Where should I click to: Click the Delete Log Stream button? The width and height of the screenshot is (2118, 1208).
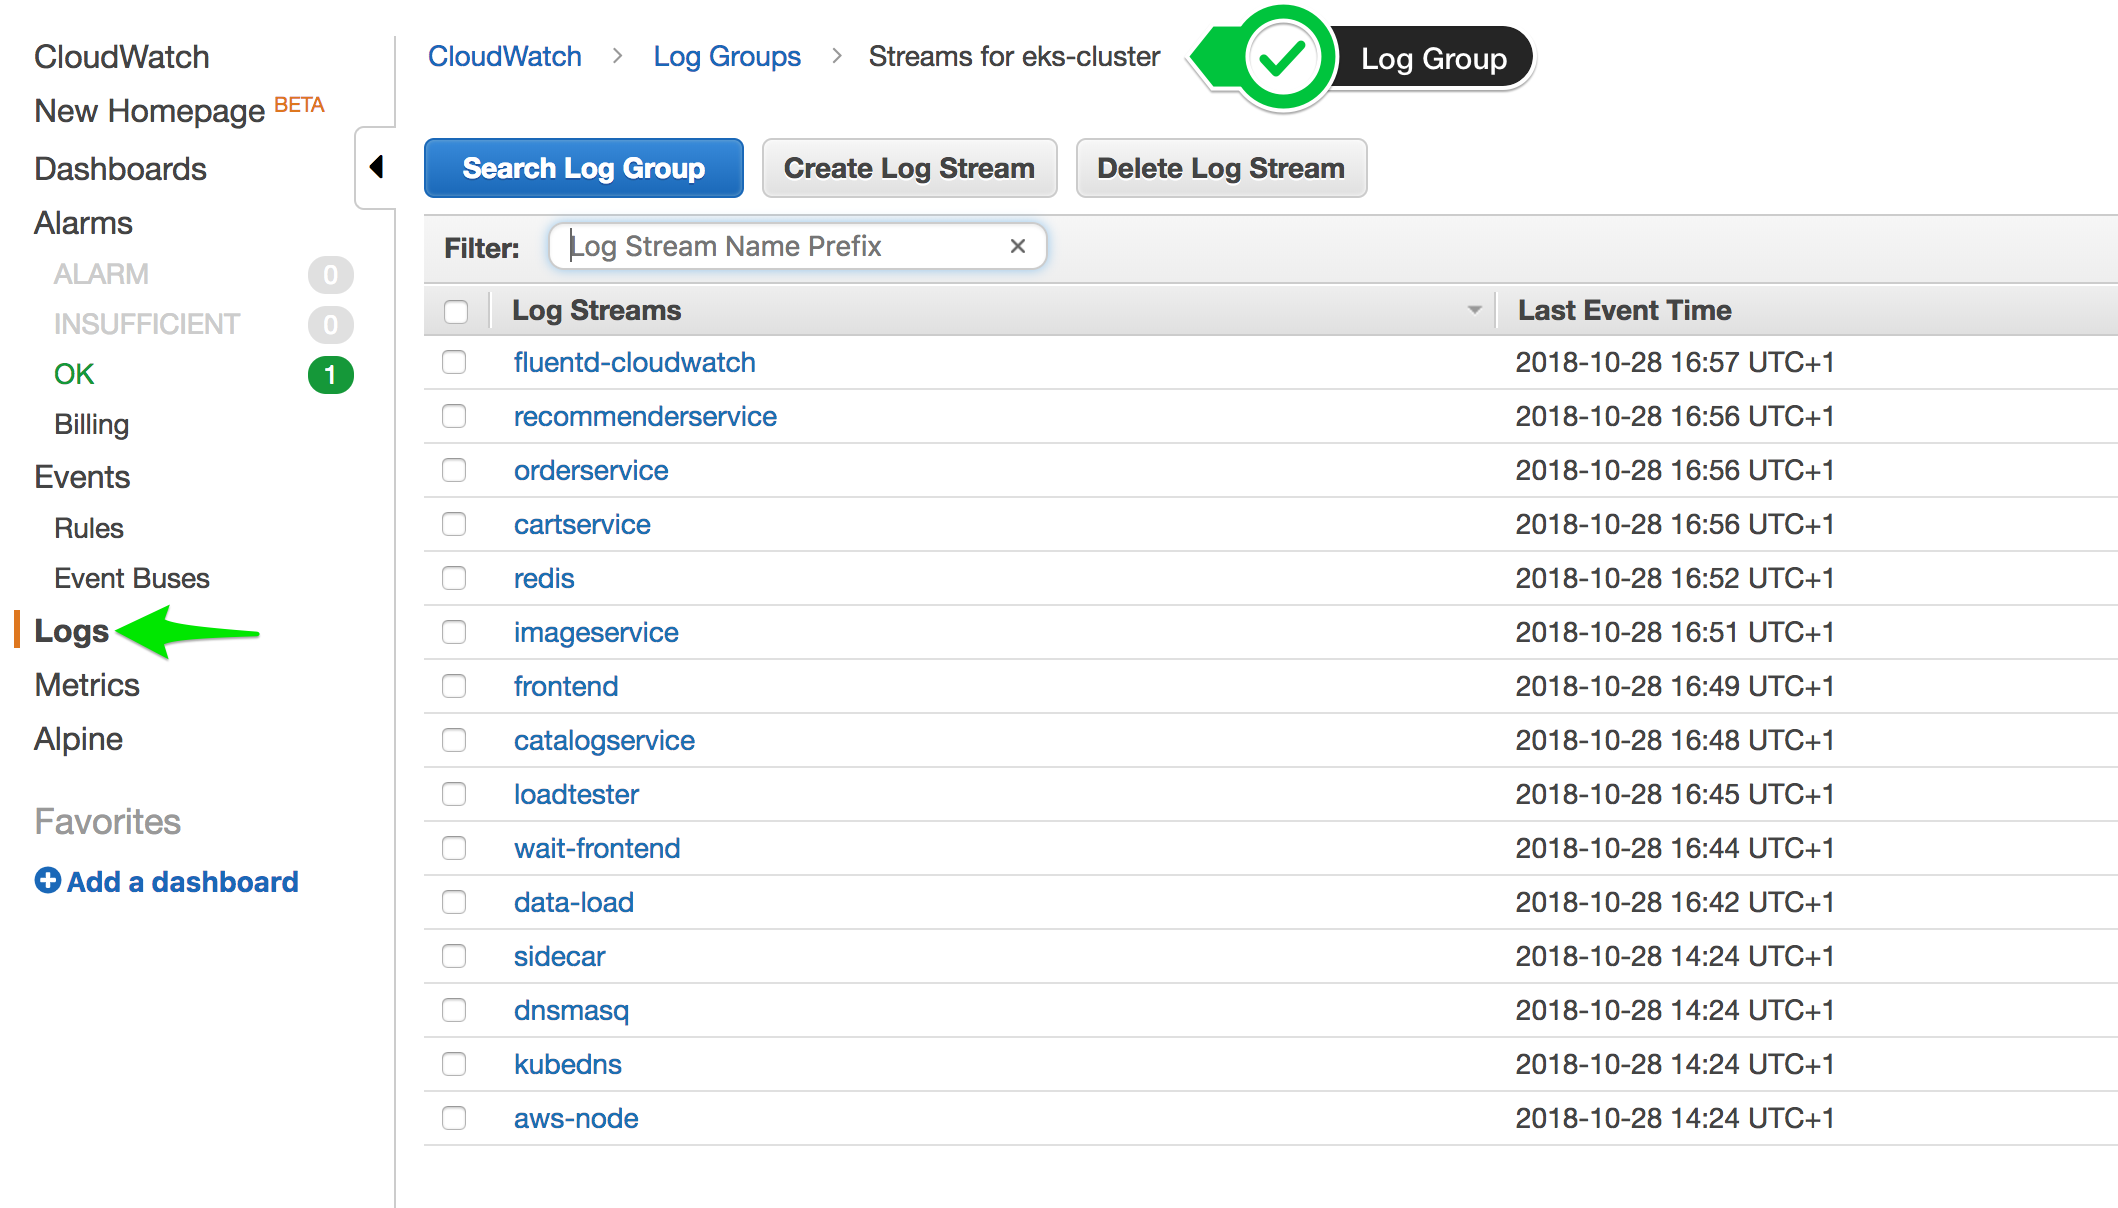(x=1221, y=168)
